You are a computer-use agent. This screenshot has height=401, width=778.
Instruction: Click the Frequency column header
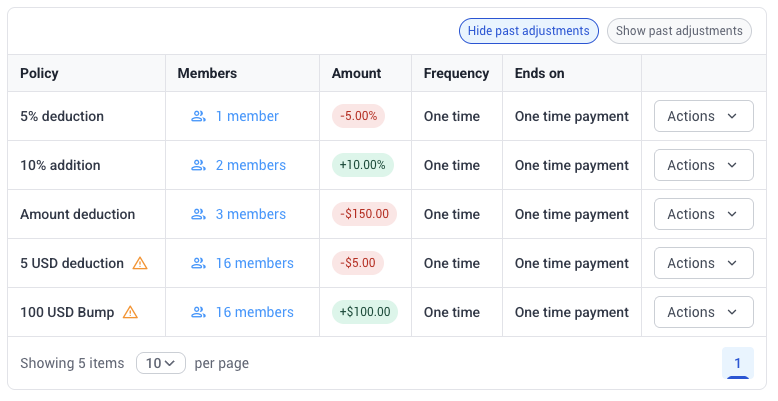tap(456, 73)
